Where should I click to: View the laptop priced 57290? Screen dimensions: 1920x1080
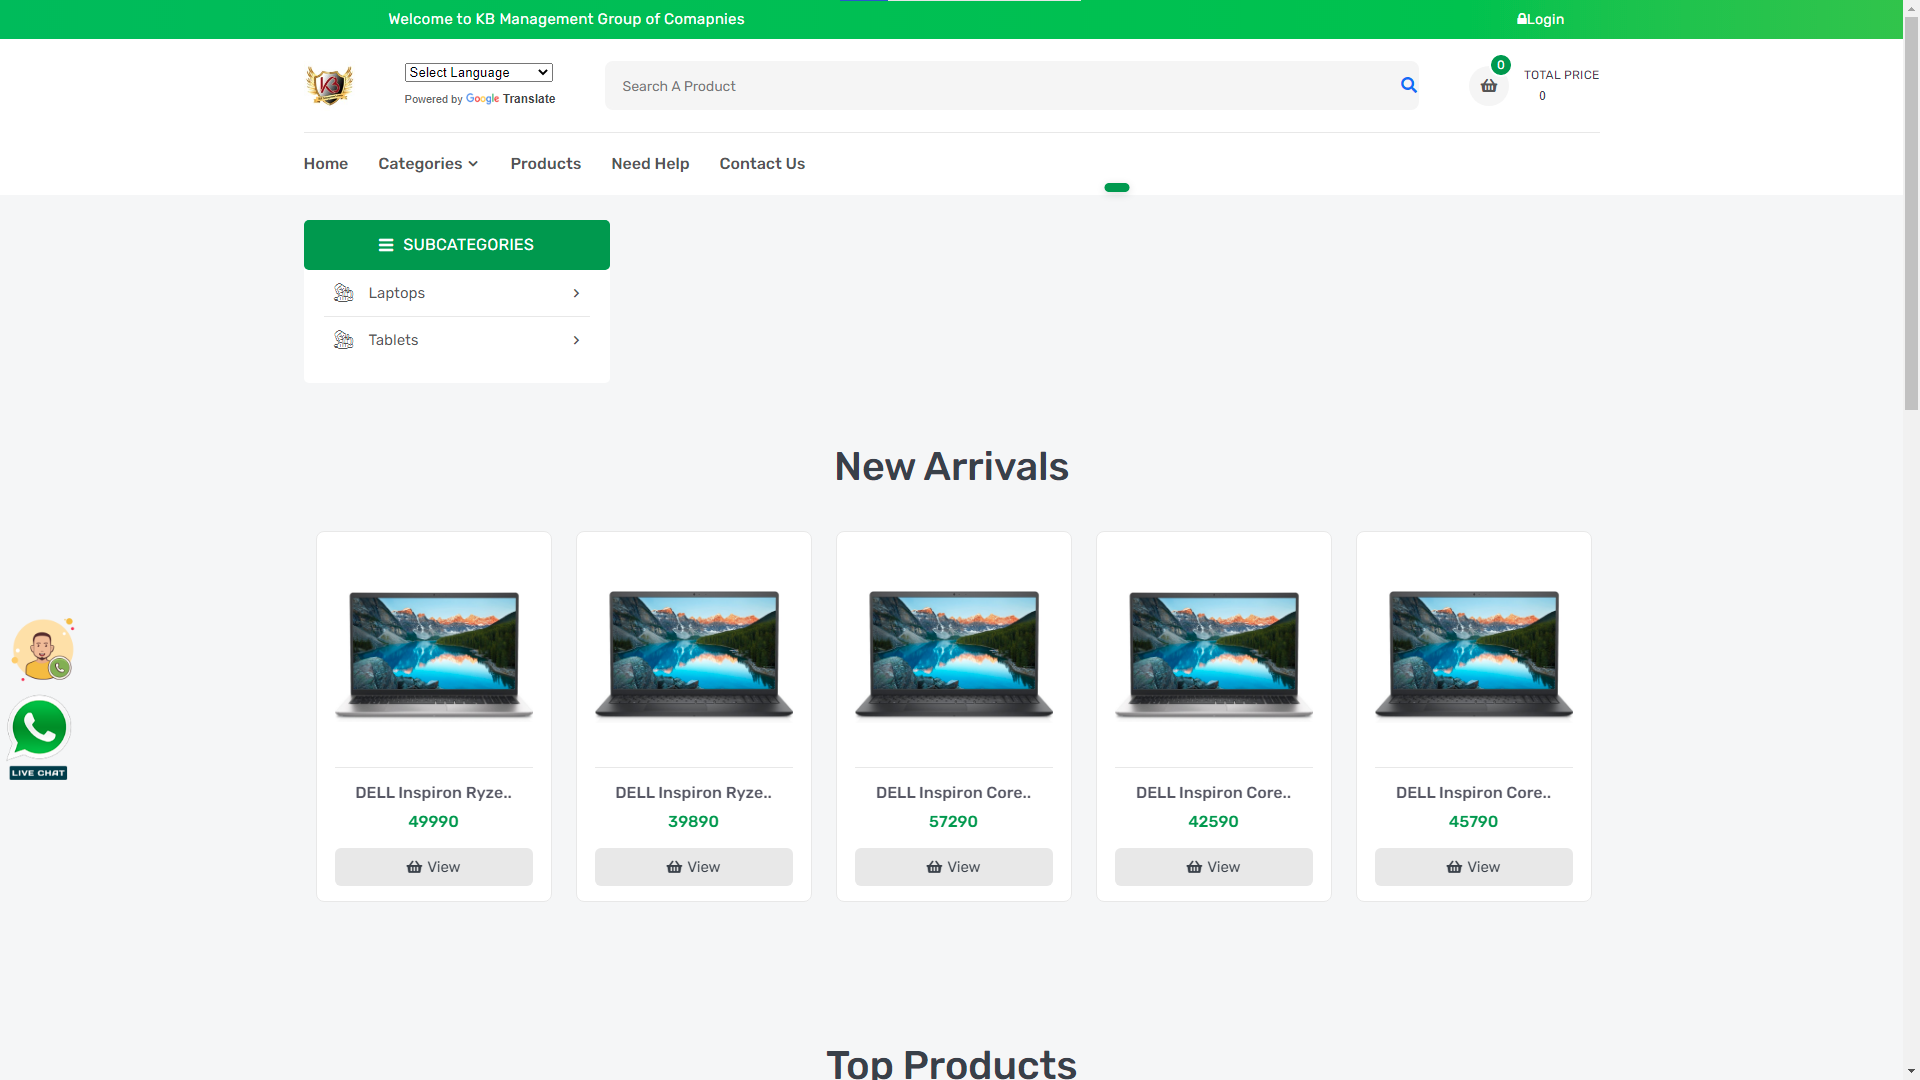[954, 867]
